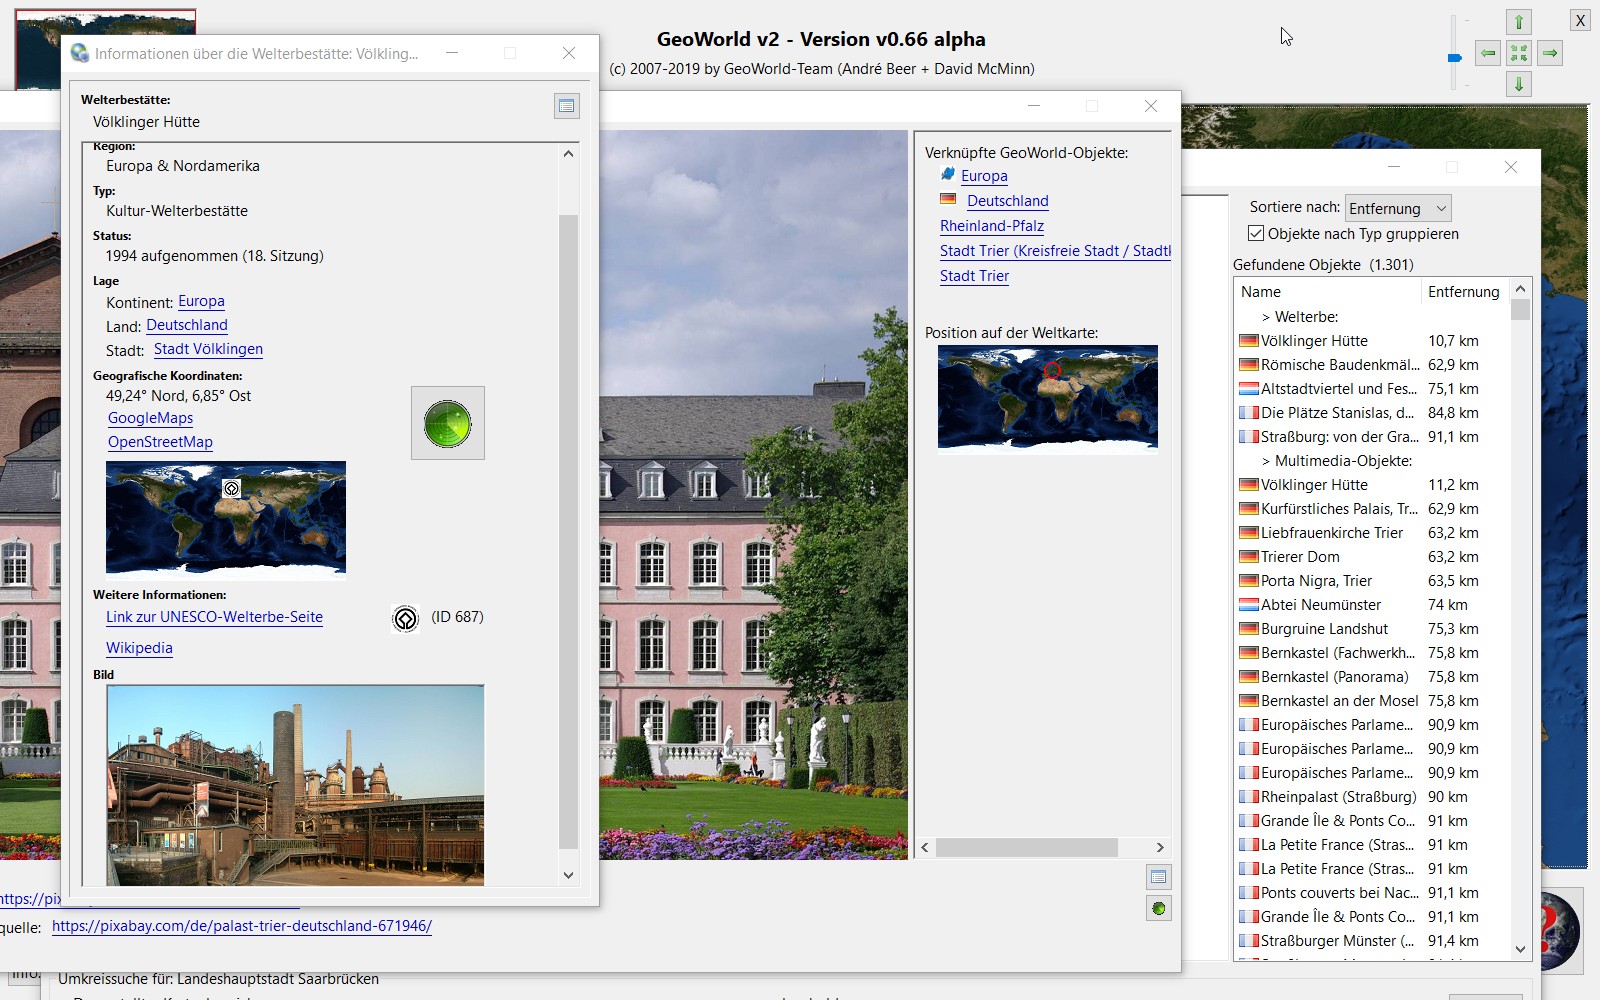Screen dimensions: 1600x1000
Task: Collapse the Multimedia-Objekte group header
Action: 1336,461
